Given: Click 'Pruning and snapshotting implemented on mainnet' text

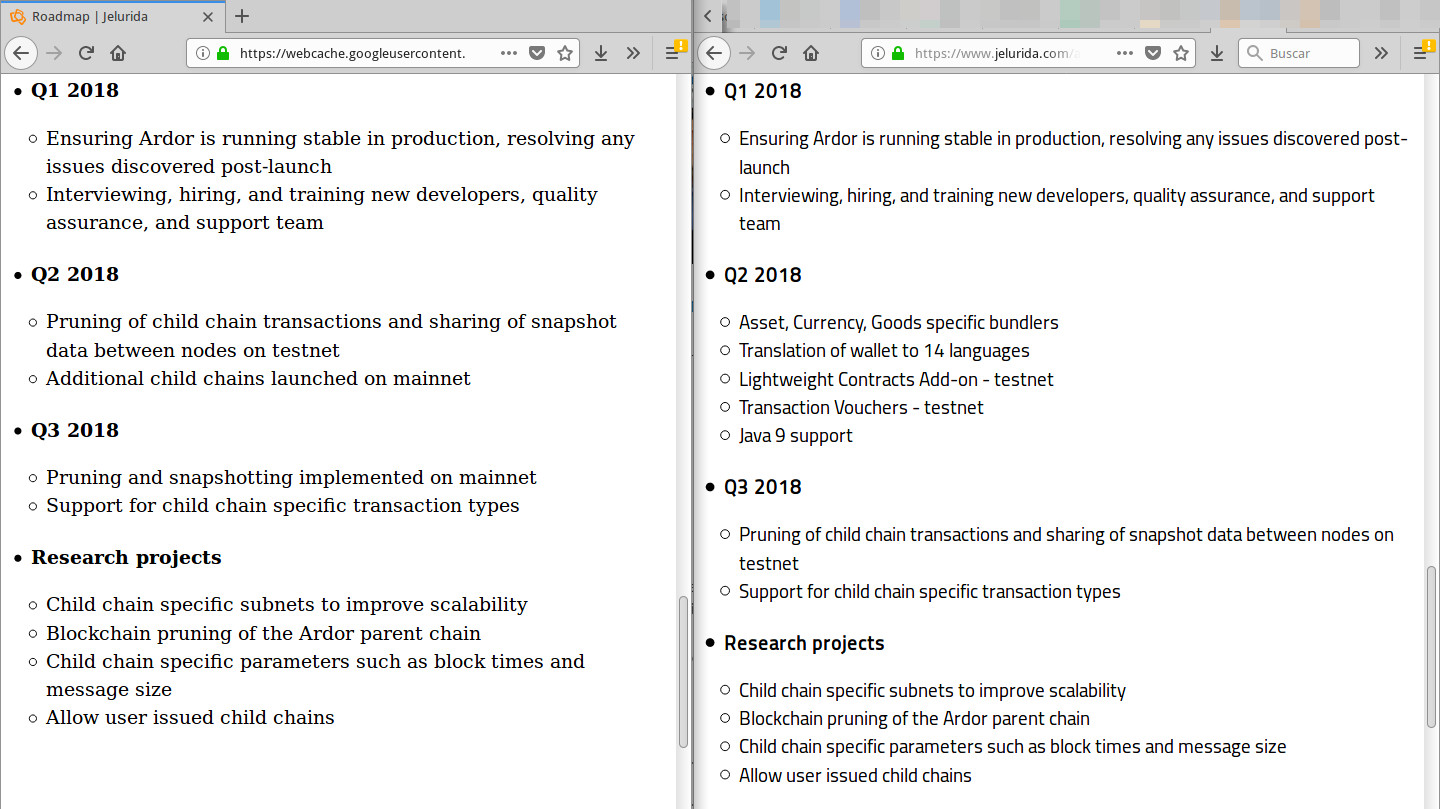Looking at the screenshot, I should tap(291, 477).
